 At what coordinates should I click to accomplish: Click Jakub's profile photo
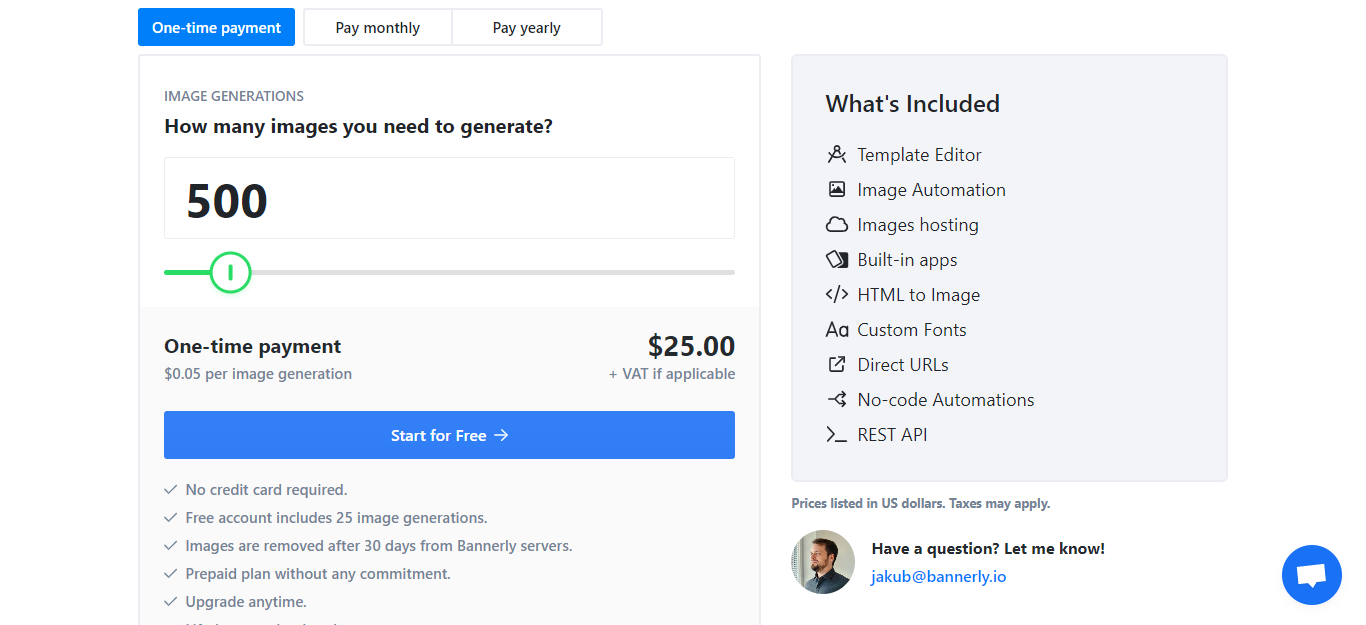[x=823, y=562]
